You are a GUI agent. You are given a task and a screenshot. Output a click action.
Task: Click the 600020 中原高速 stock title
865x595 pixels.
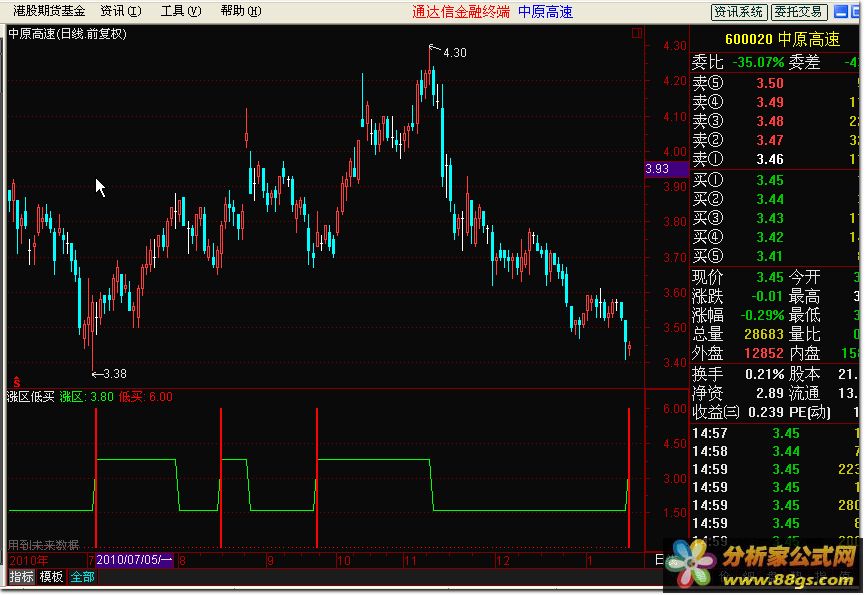782,39
